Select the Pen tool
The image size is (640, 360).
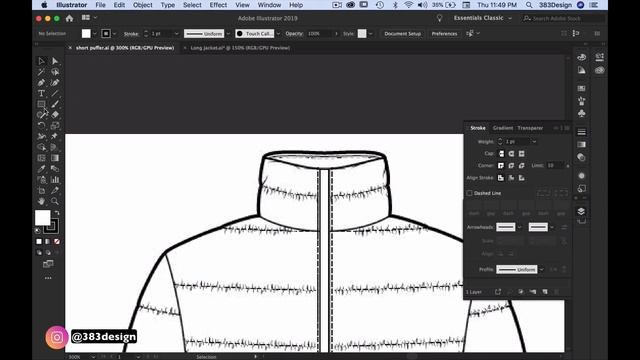point(41,82)
